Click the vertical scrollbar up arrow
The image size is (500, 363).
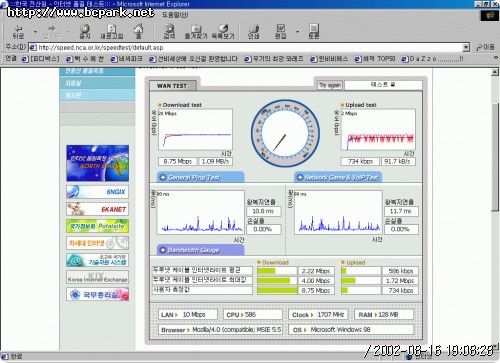pos(495,72)
